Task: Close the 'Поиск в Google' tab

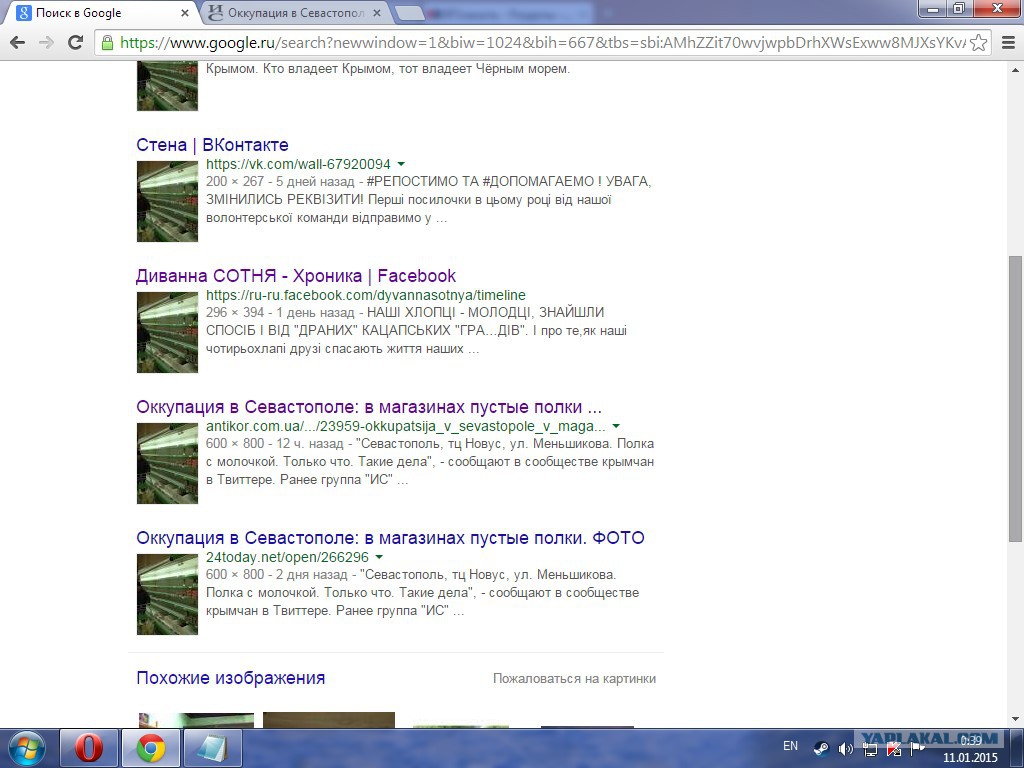Action: tap(185, 12)
